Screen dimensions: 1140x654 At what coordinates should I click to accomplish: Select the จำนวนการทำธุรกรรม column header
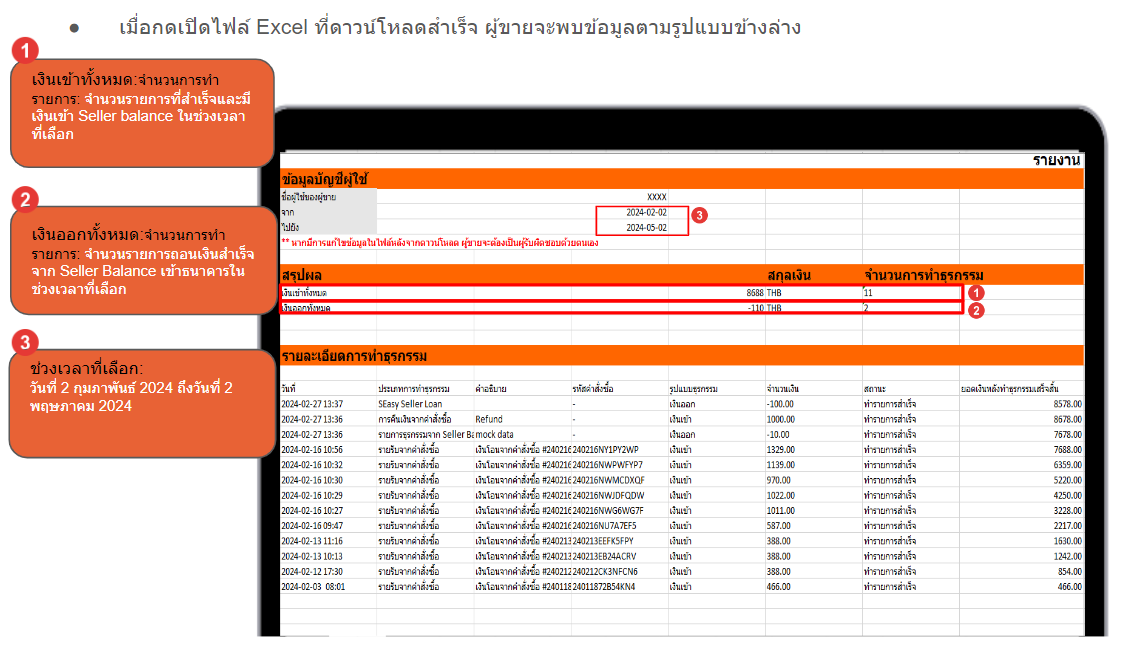click(x=920, y=276)
